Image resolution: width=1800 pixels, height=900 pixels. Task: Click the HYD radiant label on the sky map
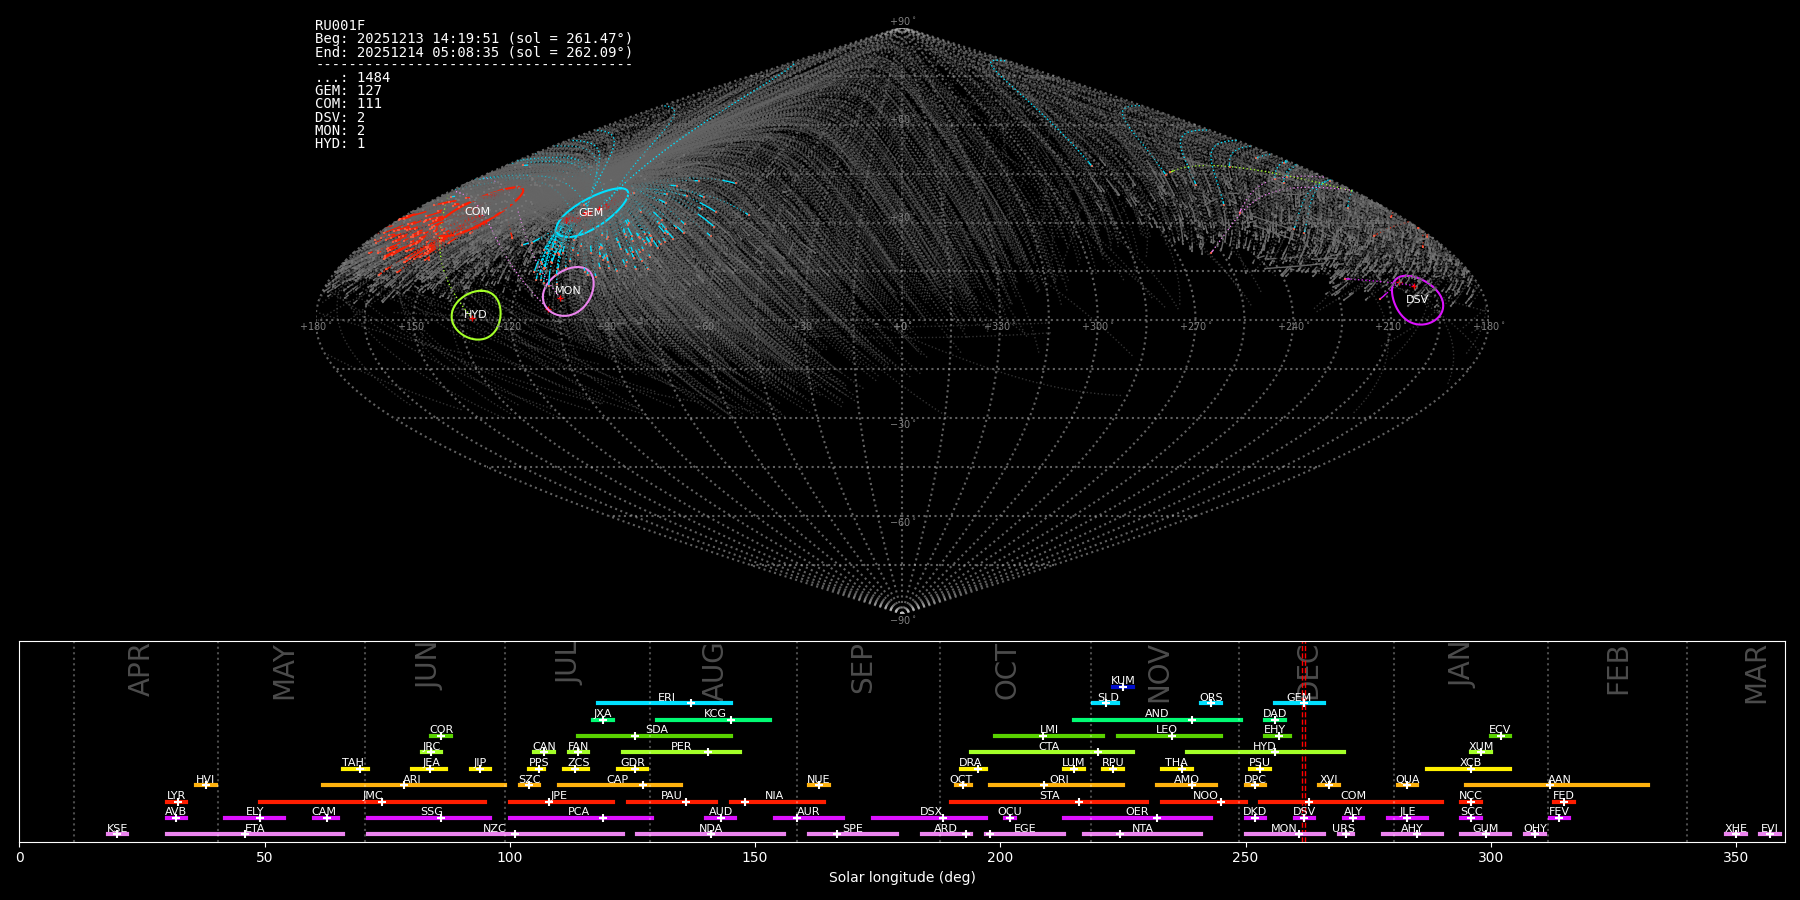pyautogui.click(x=475, y=314)
